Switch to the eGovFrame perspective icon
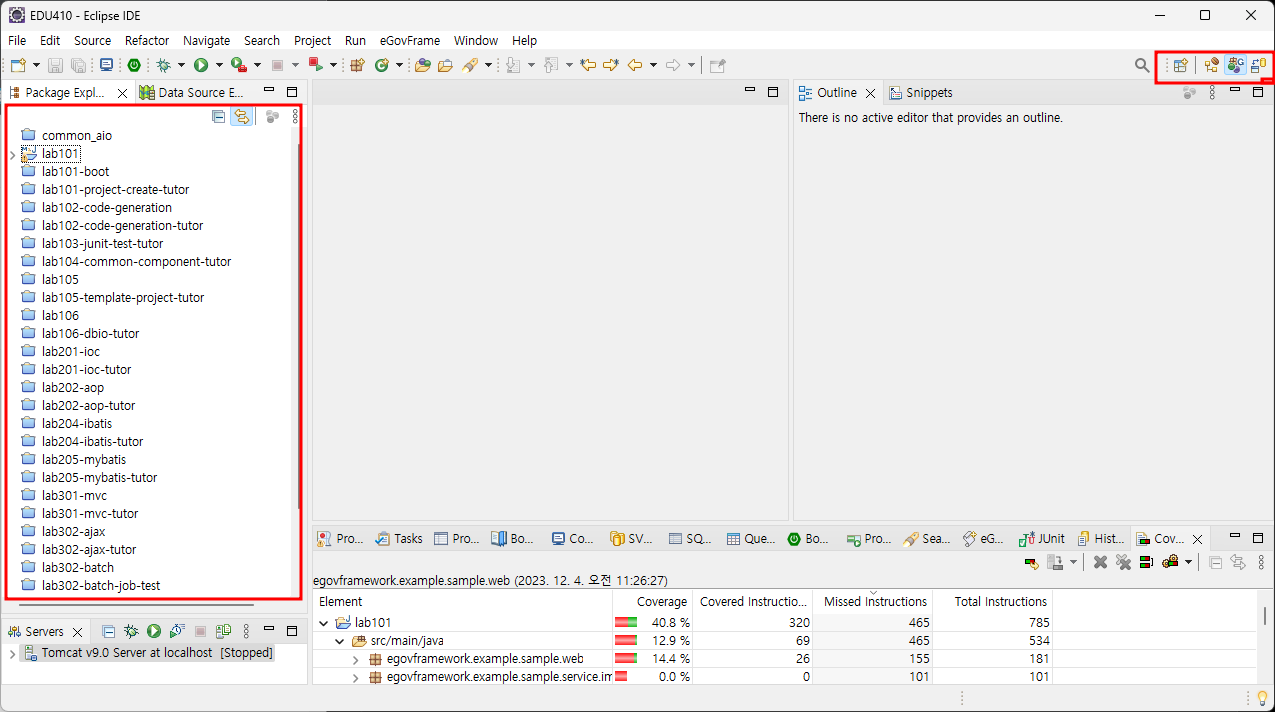1275x712 pixels. tap(1236, 65)
